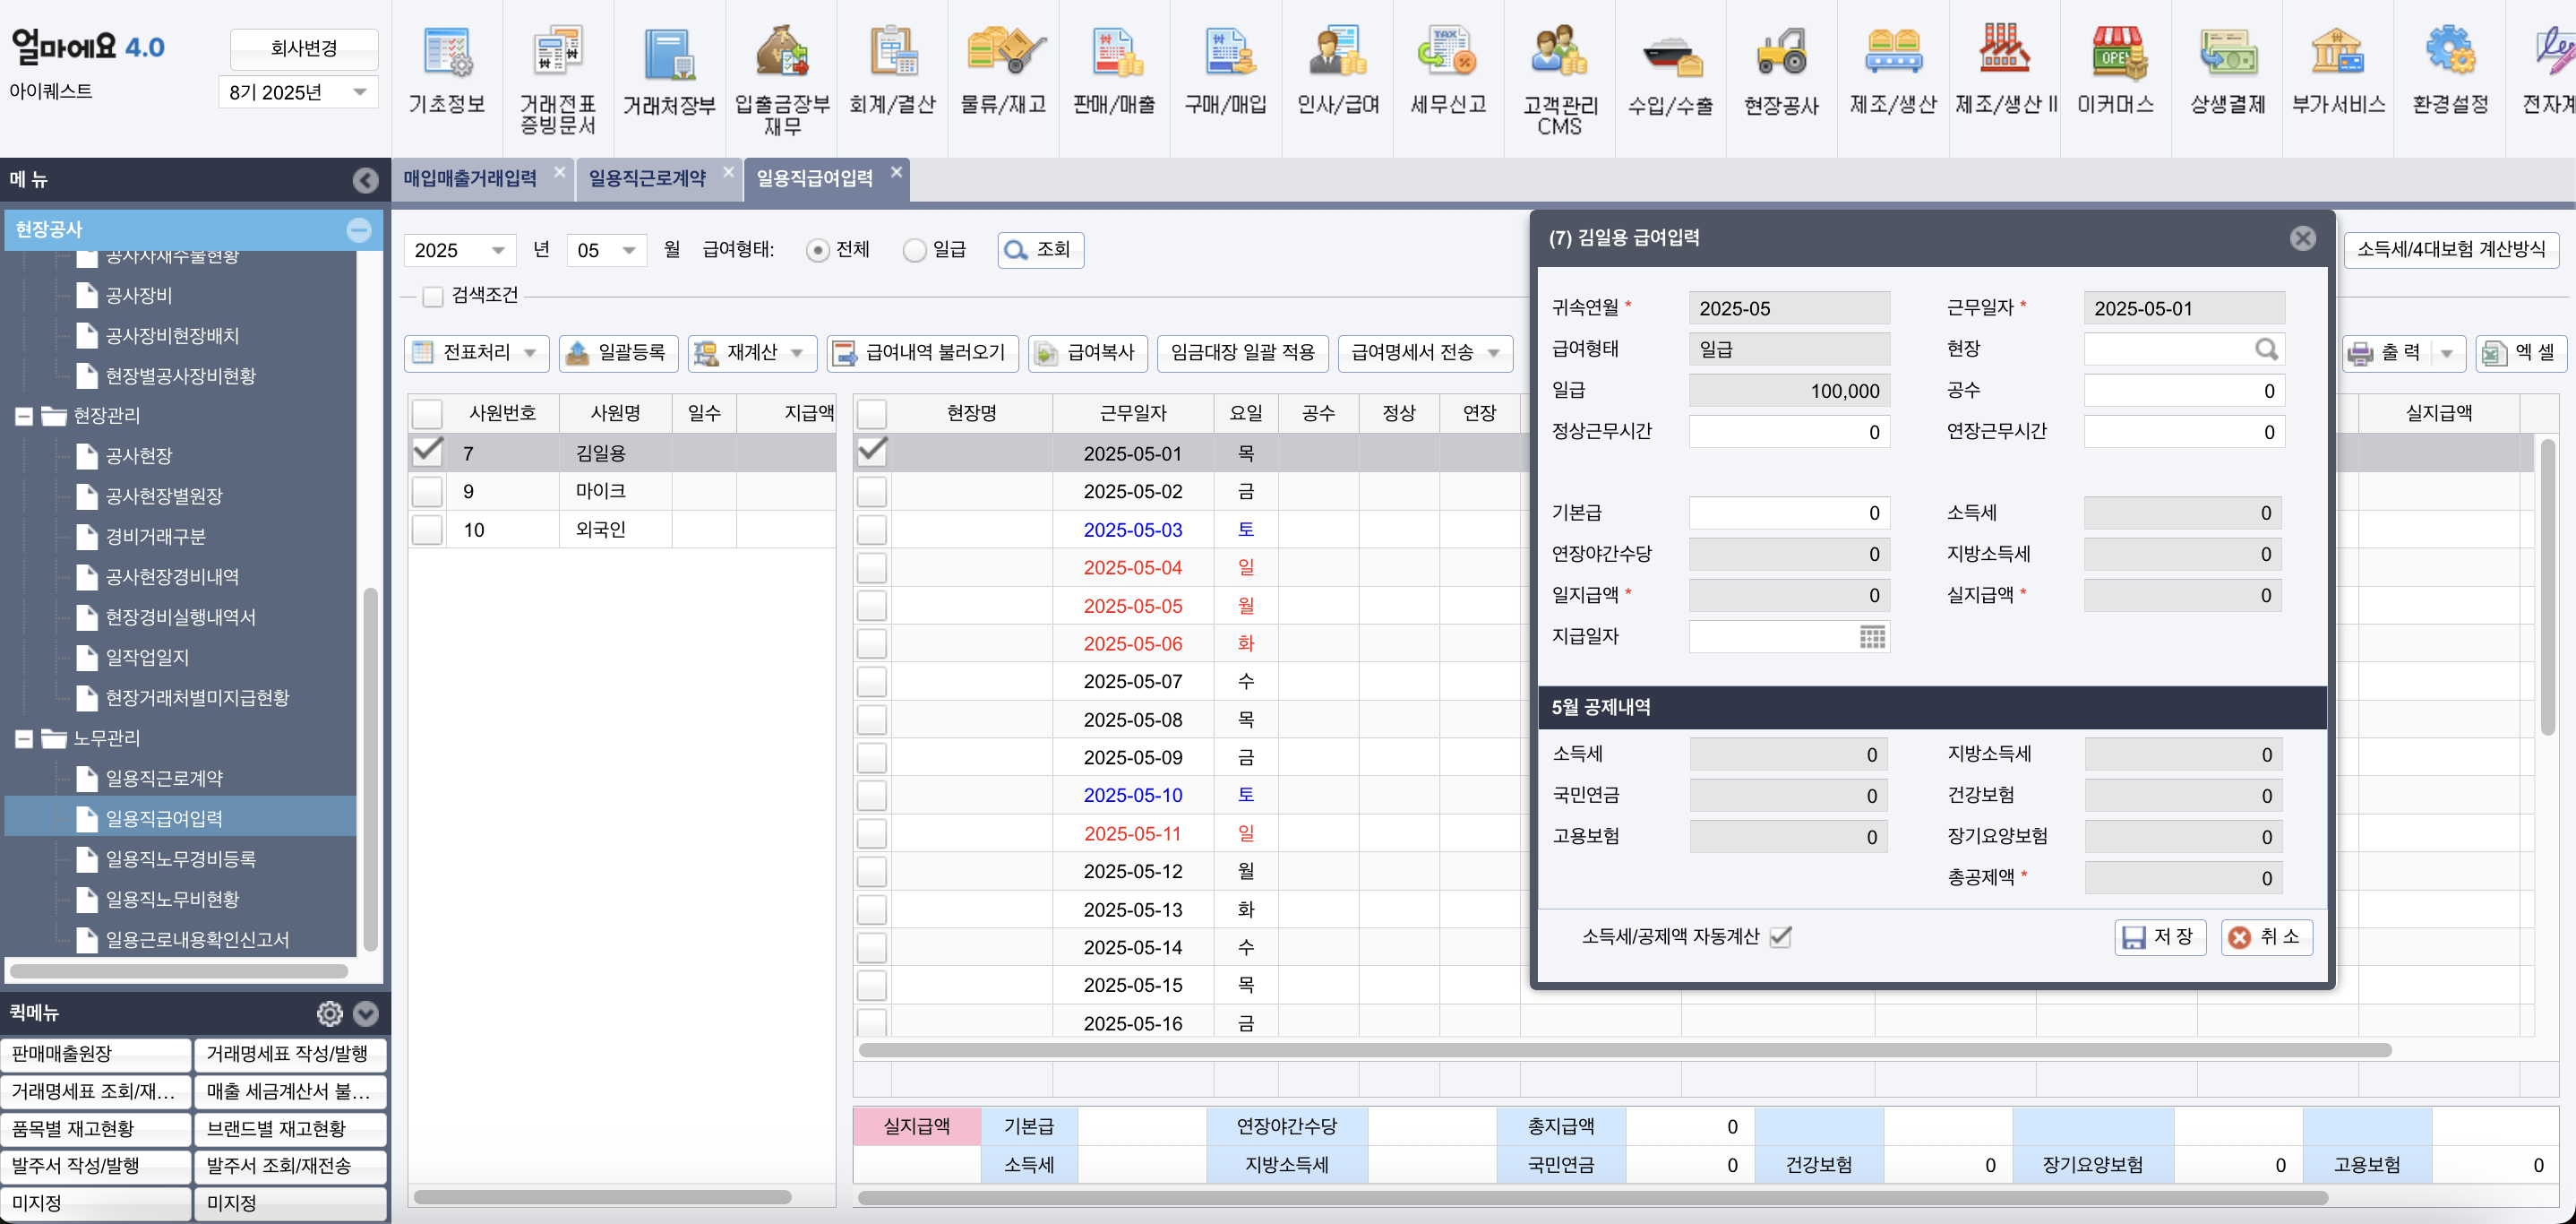Viewport: 2576px width, 1224px height.
Task: Collapse the 메뉴 sidebar arrow
Action: point(365,180)
